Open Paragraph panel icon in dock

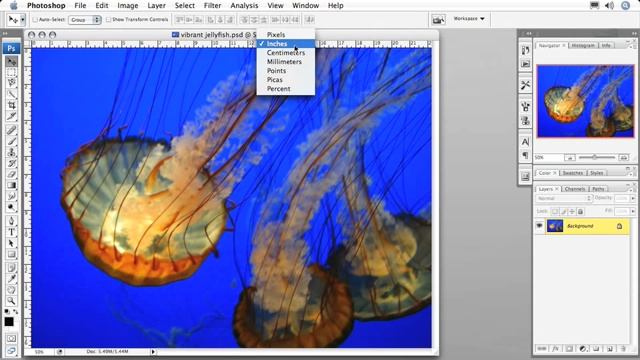click(525, 155)
